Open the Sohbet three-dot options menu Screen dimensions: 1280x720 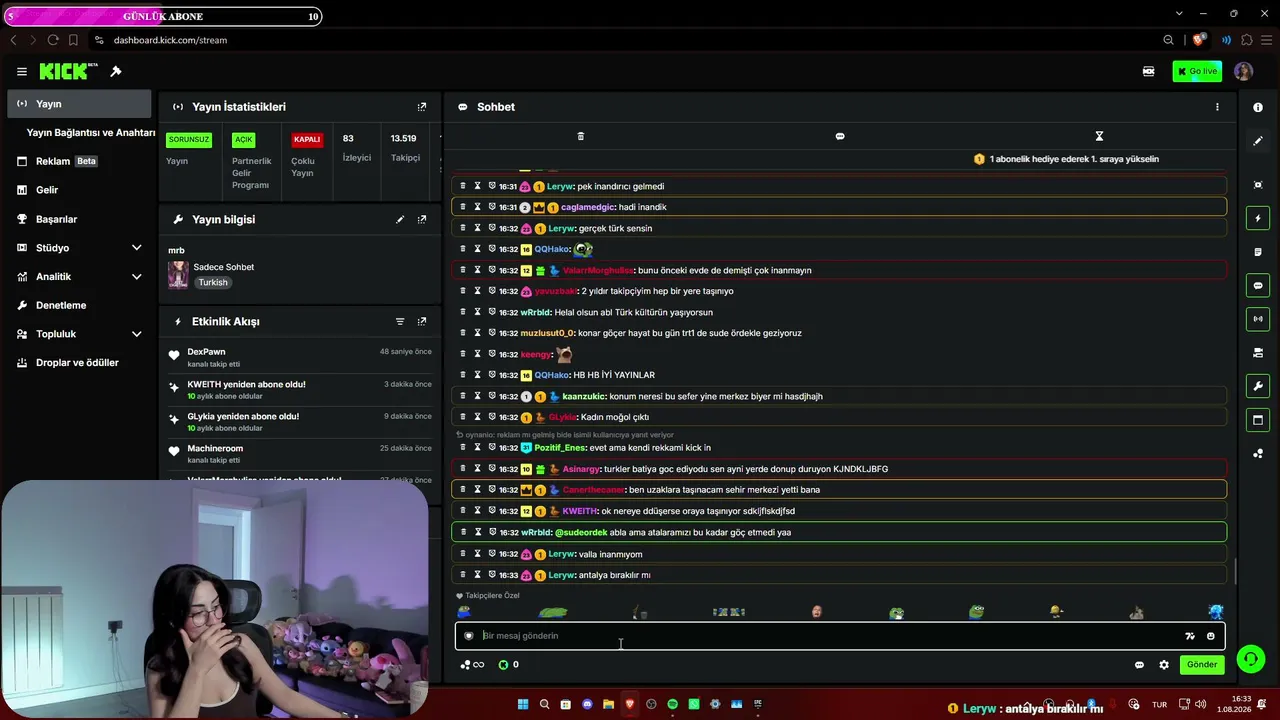pyautogui.click(x=1217, y=107)
